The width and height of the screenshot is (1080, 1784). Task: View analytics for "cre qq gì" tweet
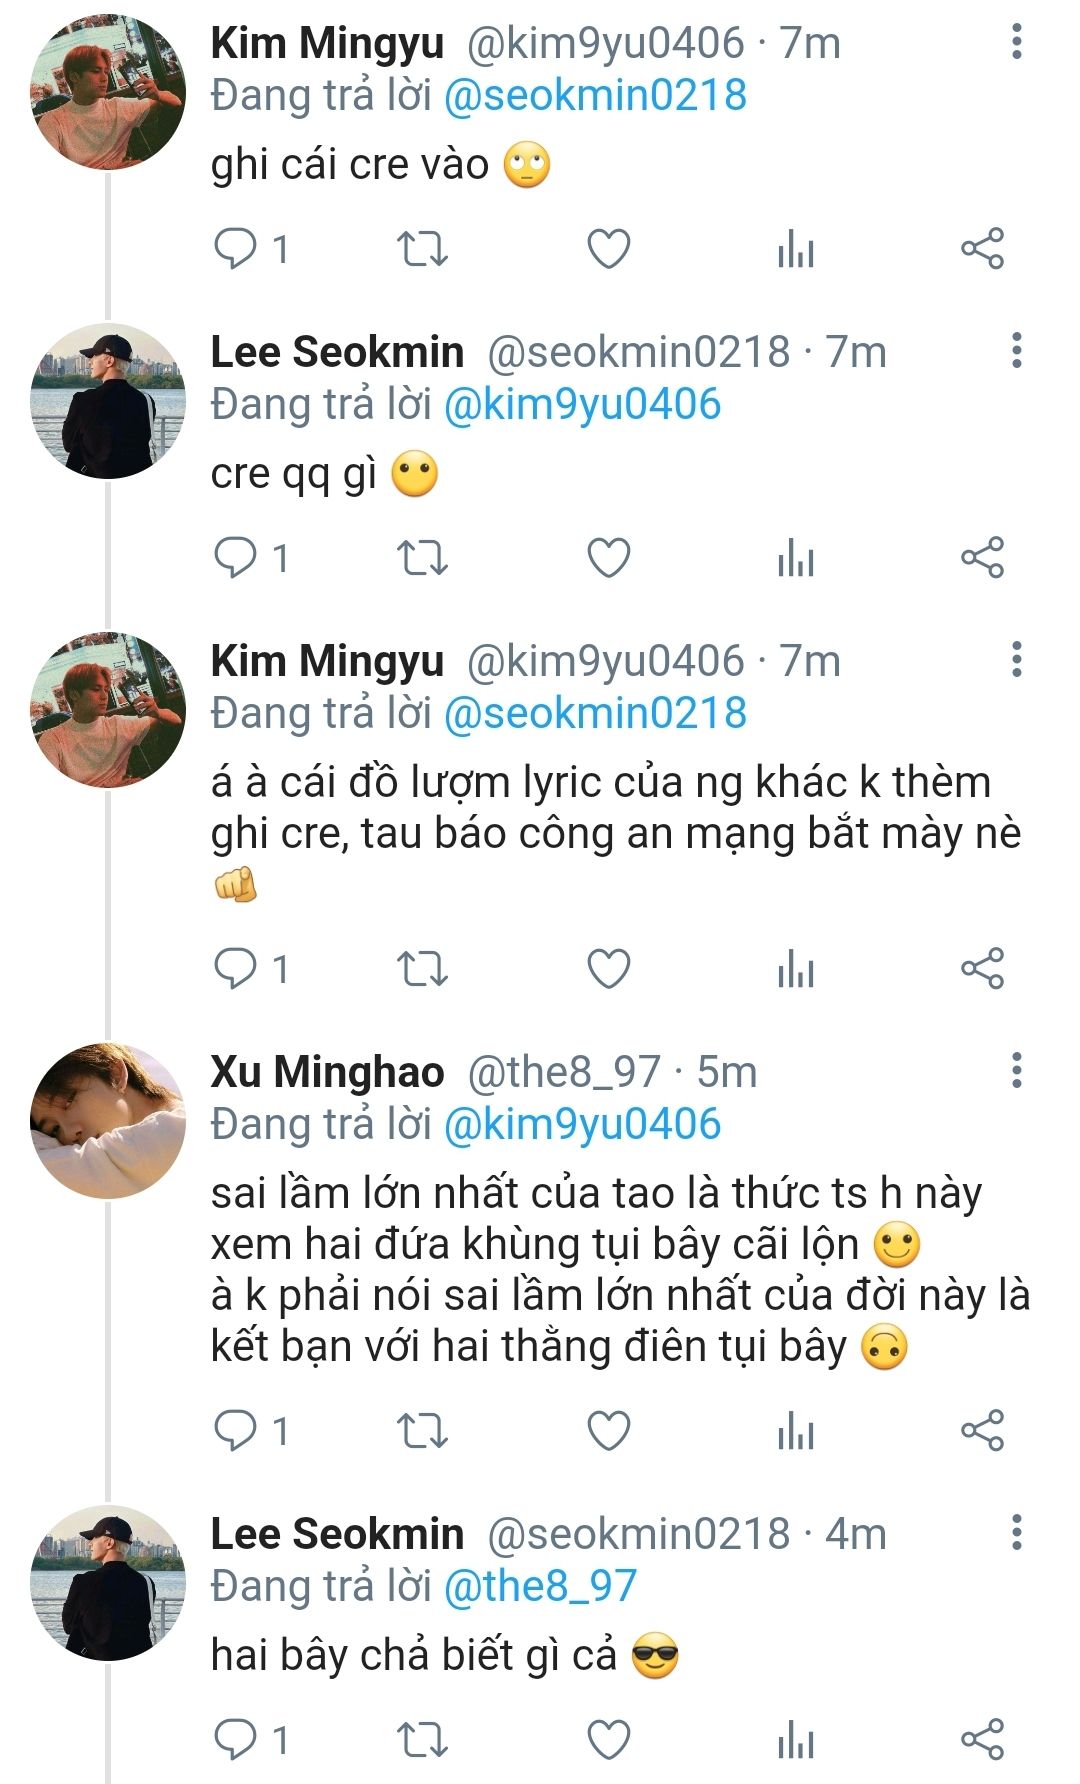(796, 558)
